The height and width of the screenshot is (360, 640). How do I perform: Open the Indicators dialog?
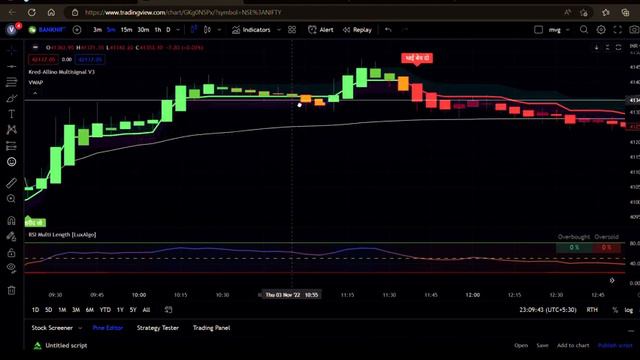pyautogui.click(x=251, y=30)
